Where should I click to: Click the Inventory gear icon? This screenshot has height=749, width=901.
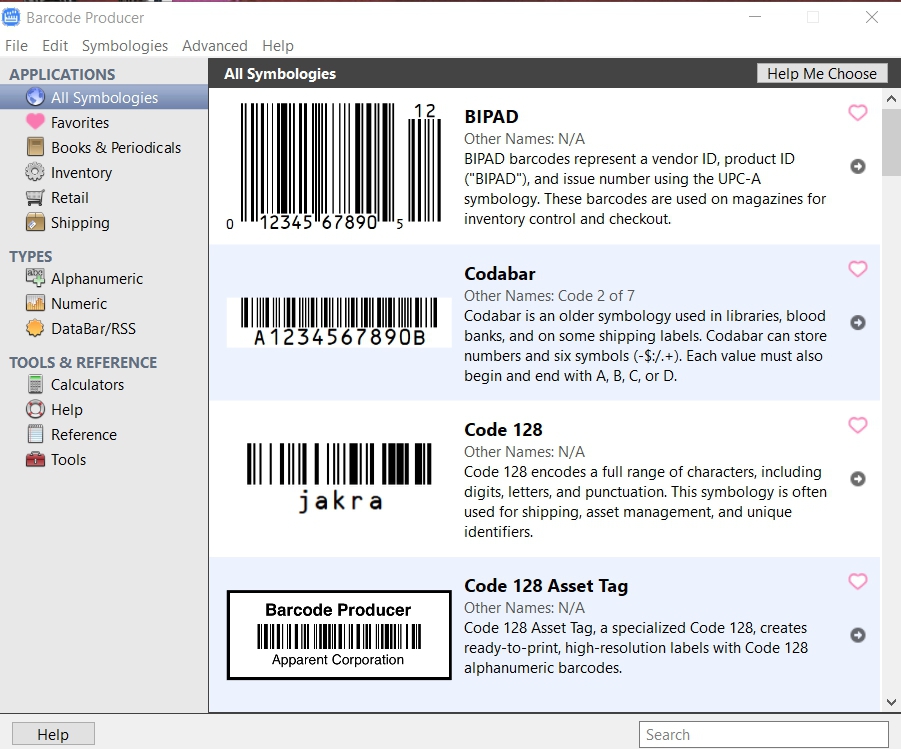point(35,172)
